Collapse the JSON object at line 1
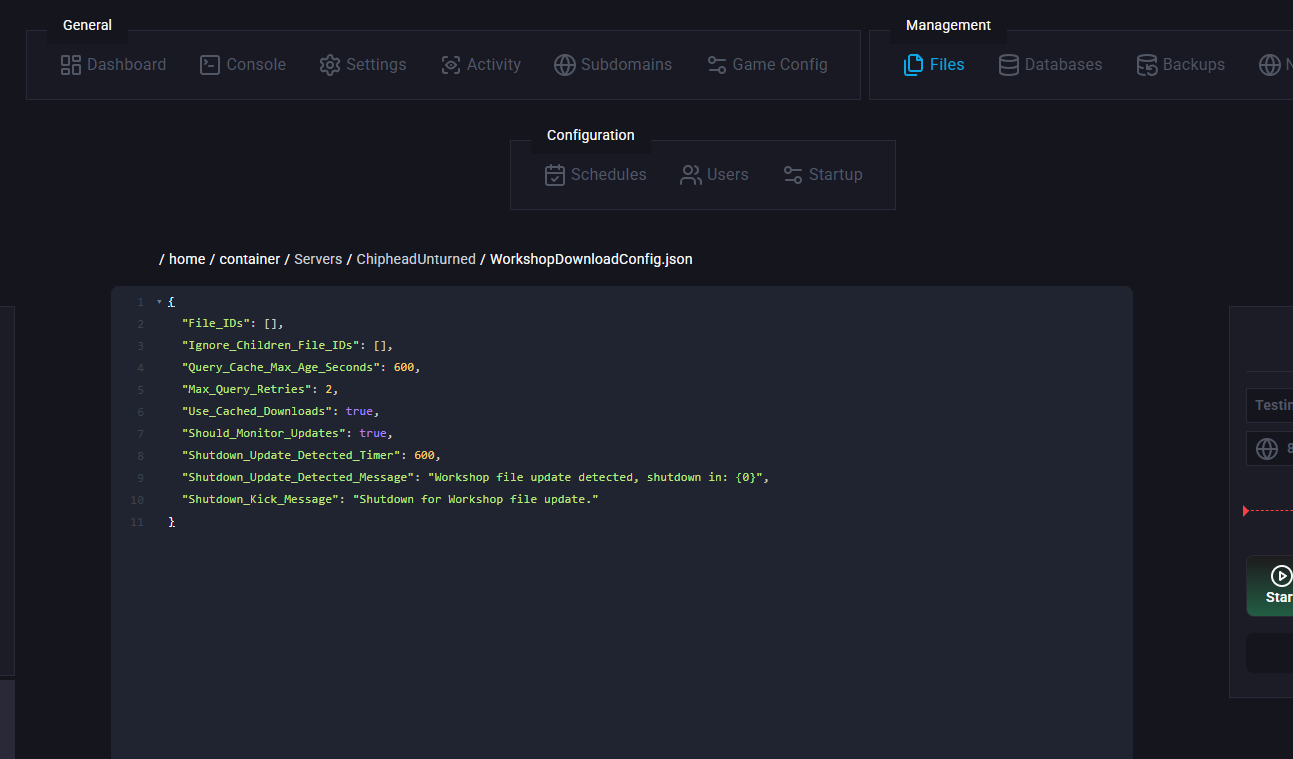 159,302
